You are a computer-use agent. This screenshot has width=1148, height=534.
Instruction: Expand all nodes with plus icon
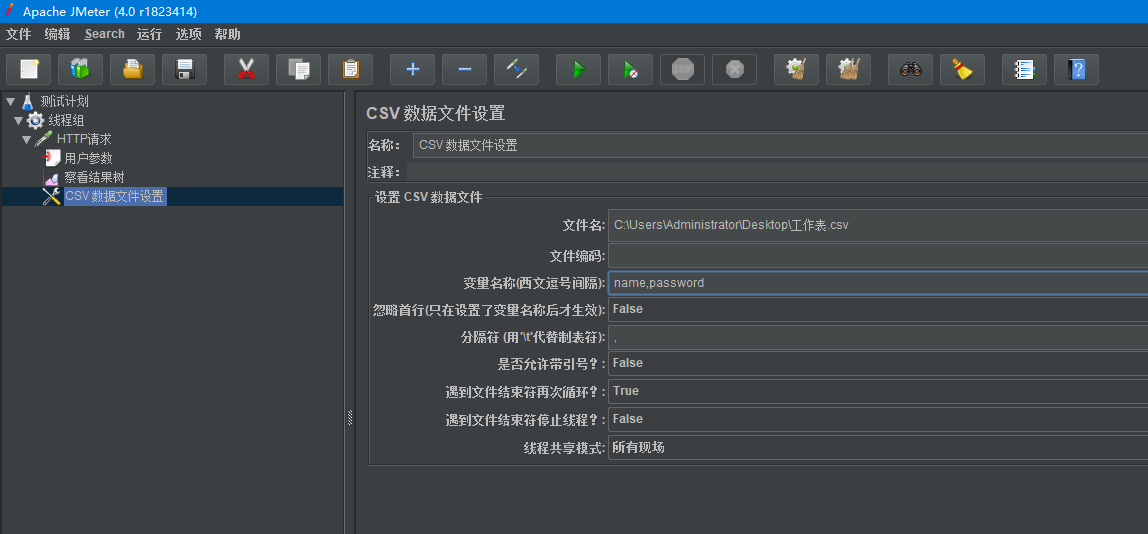tap(412, 70)
